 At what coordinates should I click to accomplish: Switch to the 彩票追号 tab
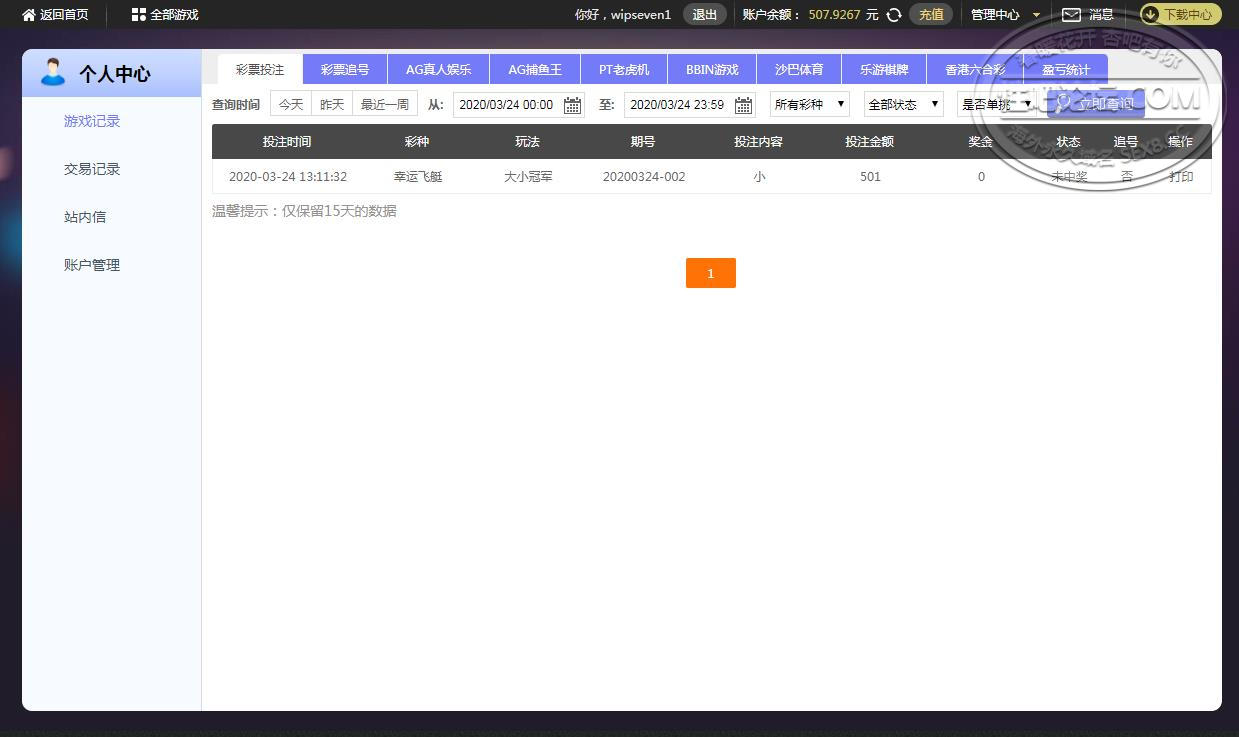click(345, 70)
